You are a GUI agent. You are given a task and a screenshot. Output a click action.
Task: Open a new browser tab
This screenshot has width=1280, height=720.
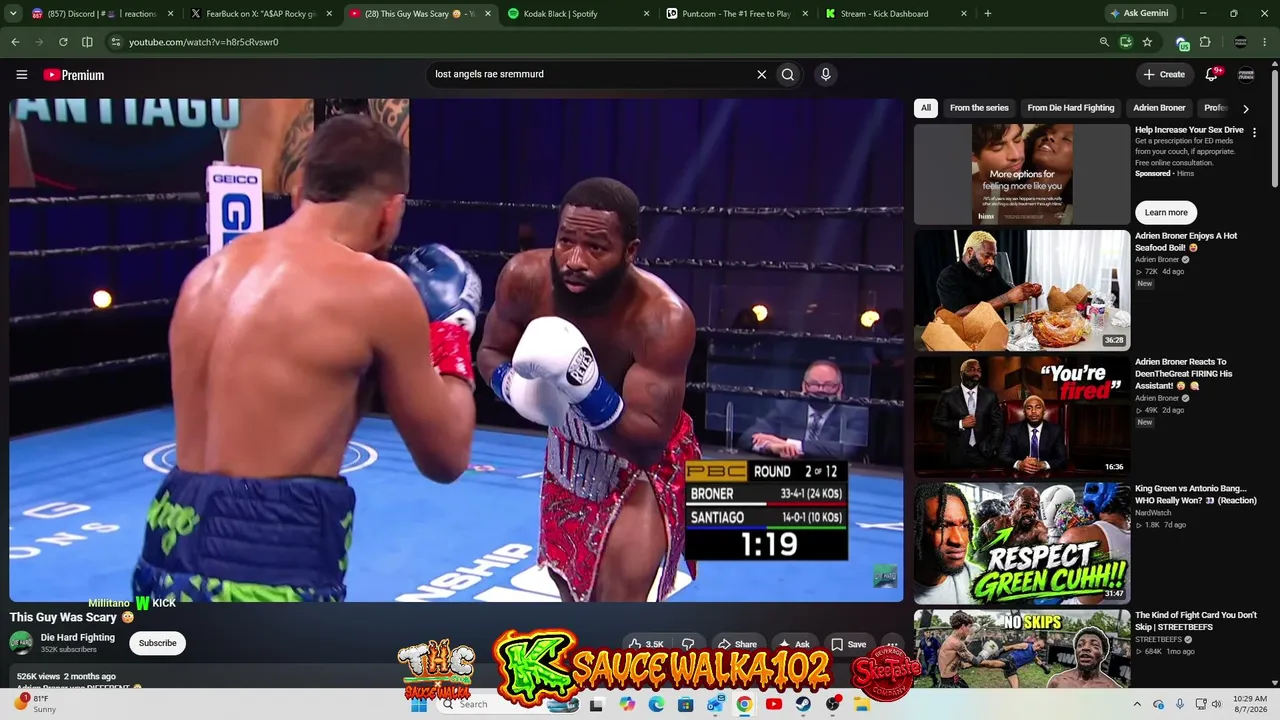point(988,14)
